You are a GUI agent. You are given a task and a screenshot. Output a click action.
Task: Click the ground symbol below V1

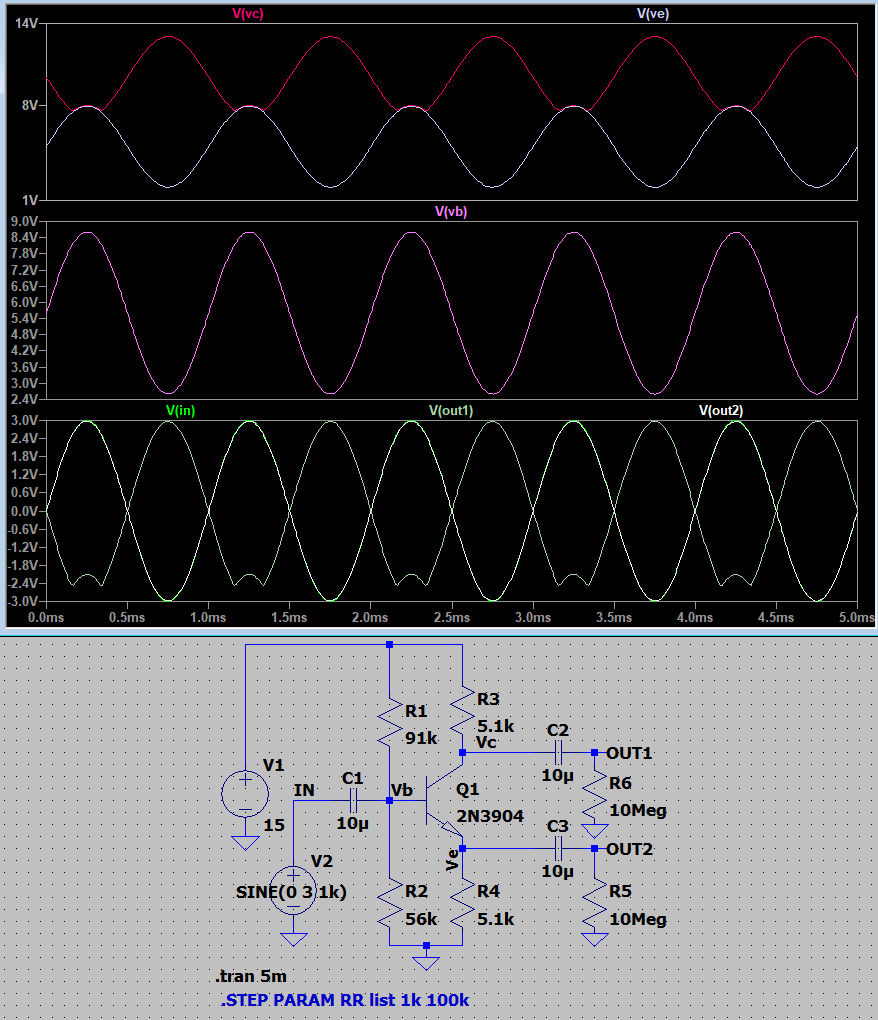pyautogui.click(x=244, y=842)
